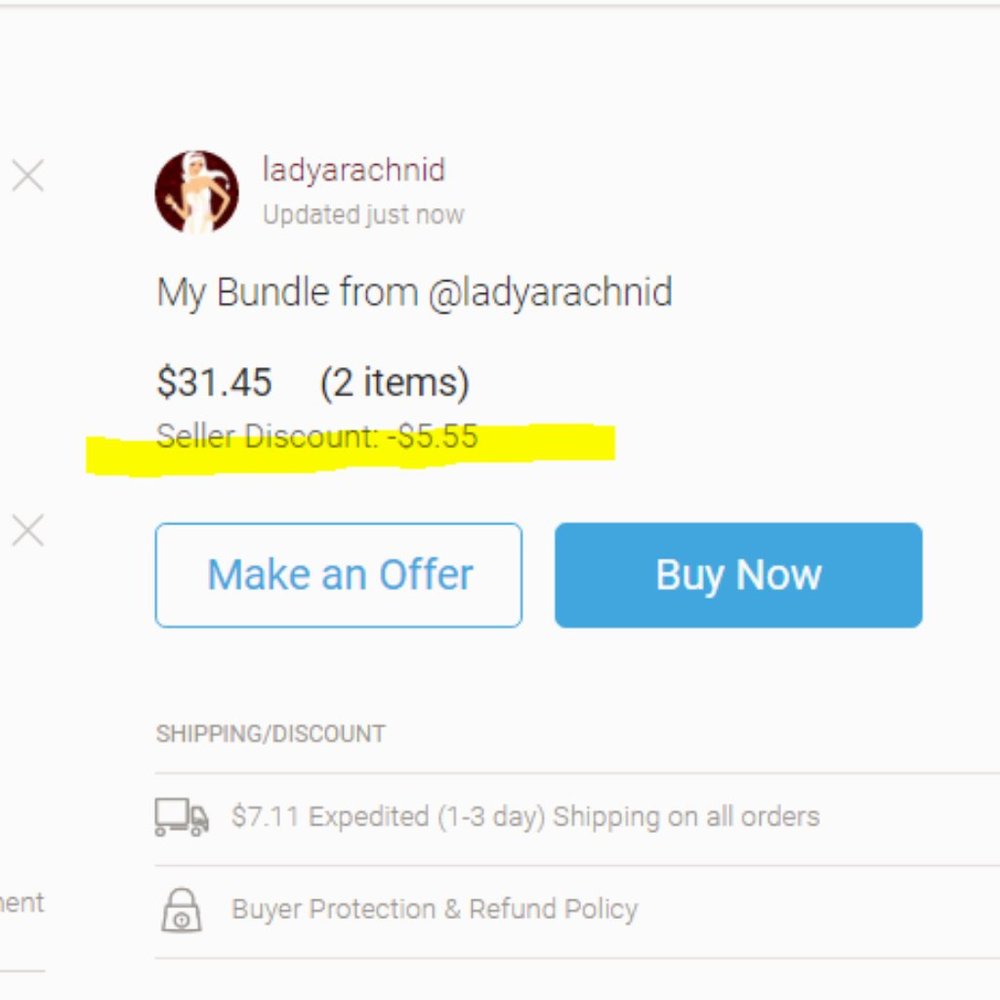Click the upper X to dismiss bundle panel
Image resolution: width=1000 pixels, height=1000 pixels.
click(x=28, y=176)
